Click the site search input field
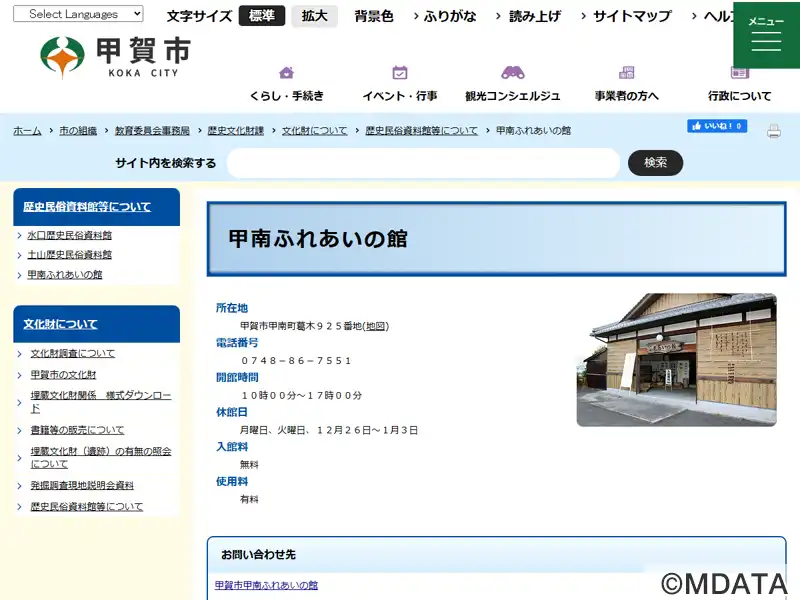Screen dimensions: 800x600 (423, 163)
